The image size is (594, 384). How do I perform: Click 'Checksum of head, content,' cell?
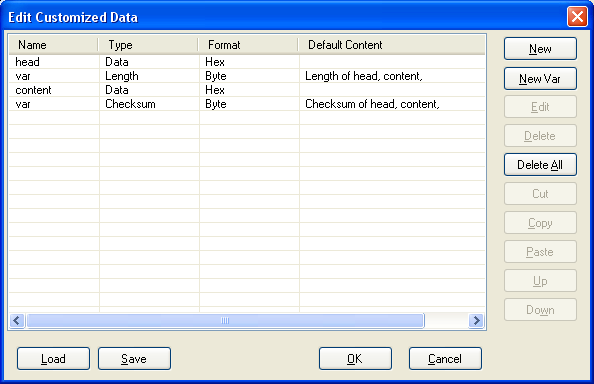[x=372, y=104]
